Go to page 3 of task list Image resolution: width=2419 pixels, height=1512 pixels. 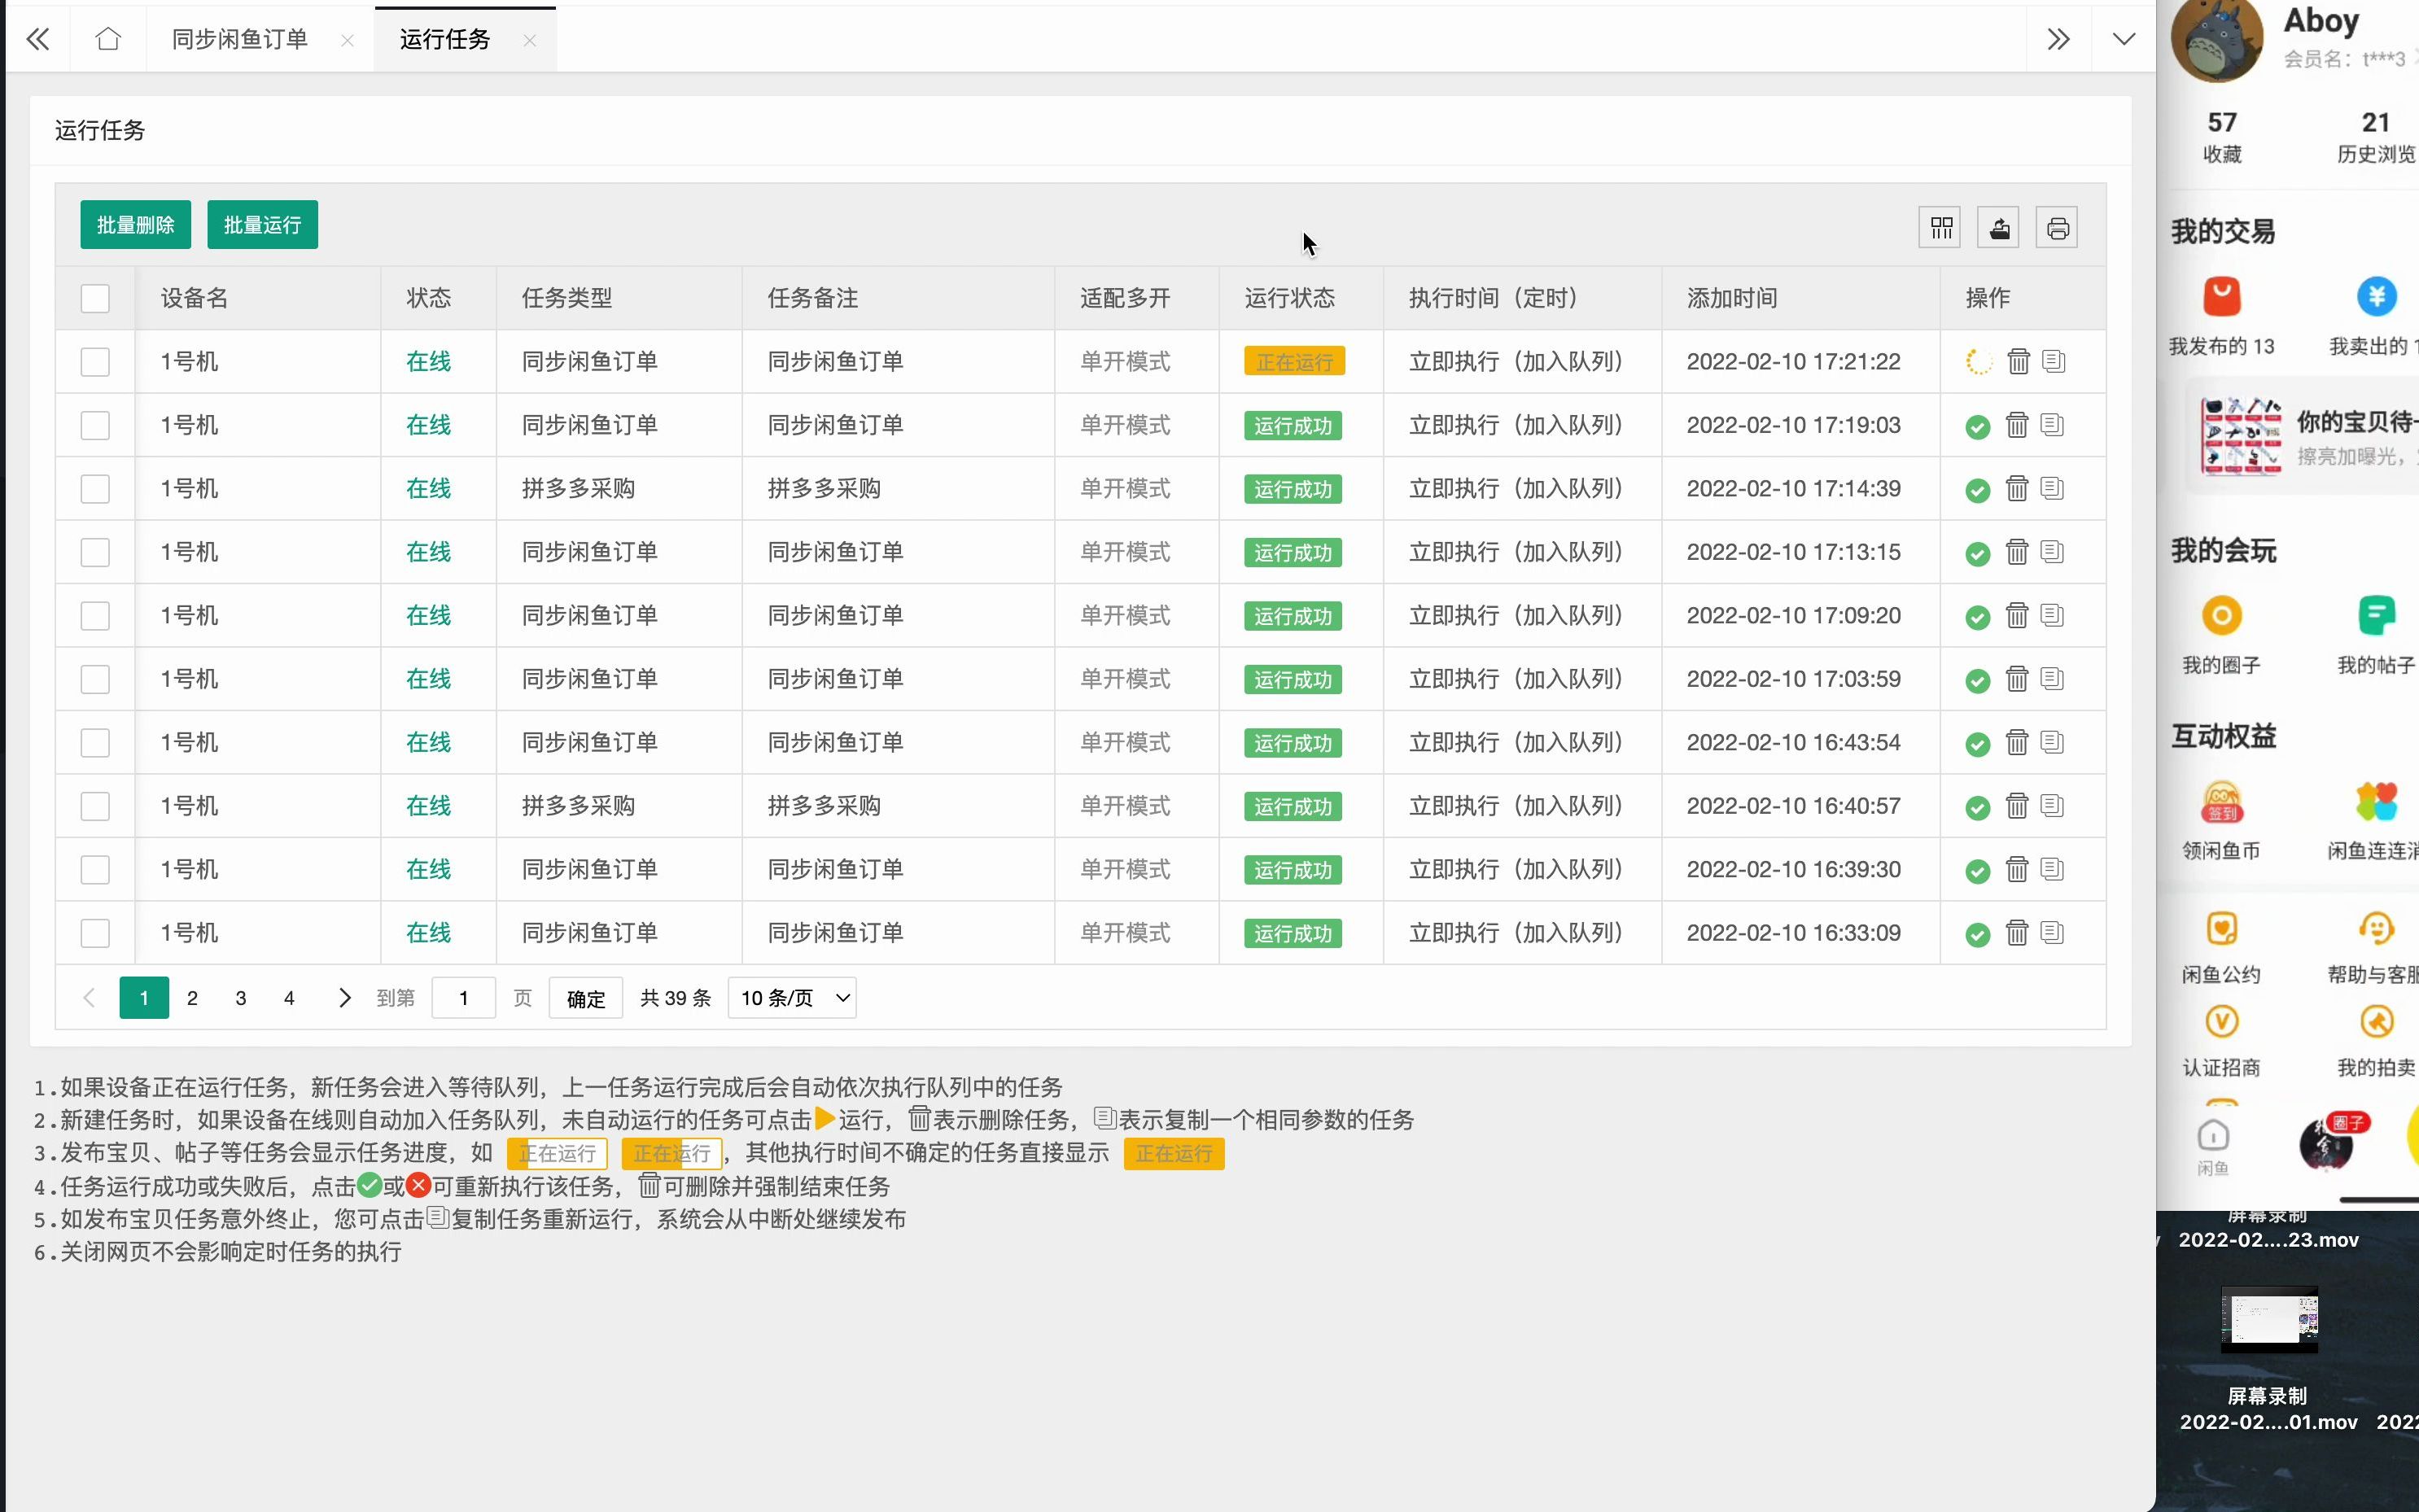point(241,998)
